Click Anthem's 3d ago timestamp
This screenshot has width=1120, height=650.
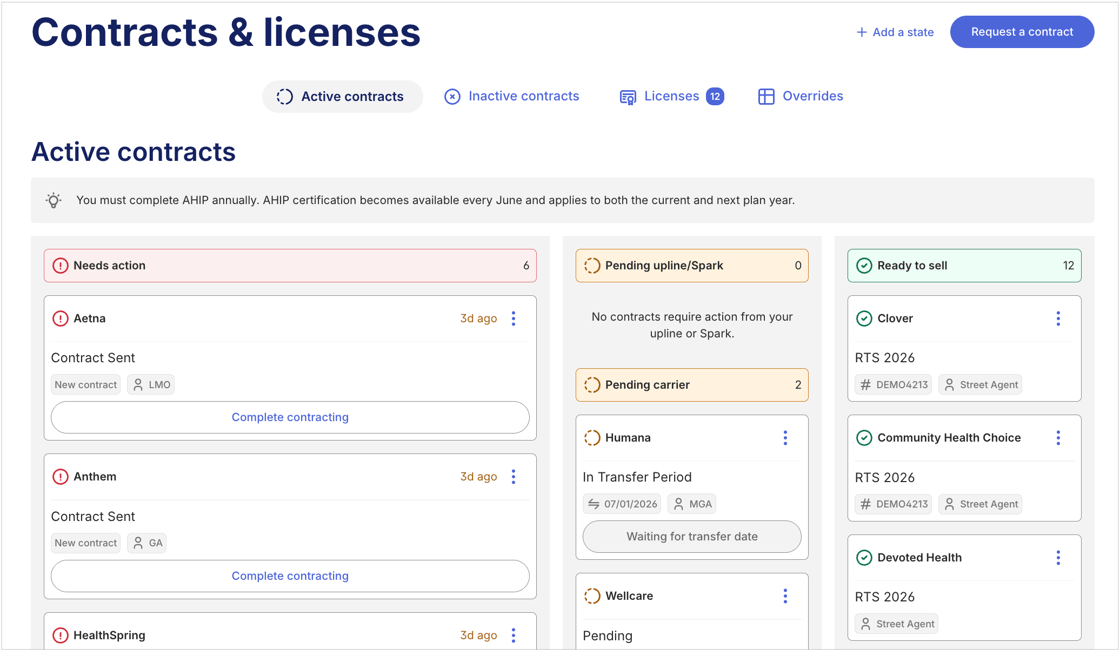click(x=479, y=477)
